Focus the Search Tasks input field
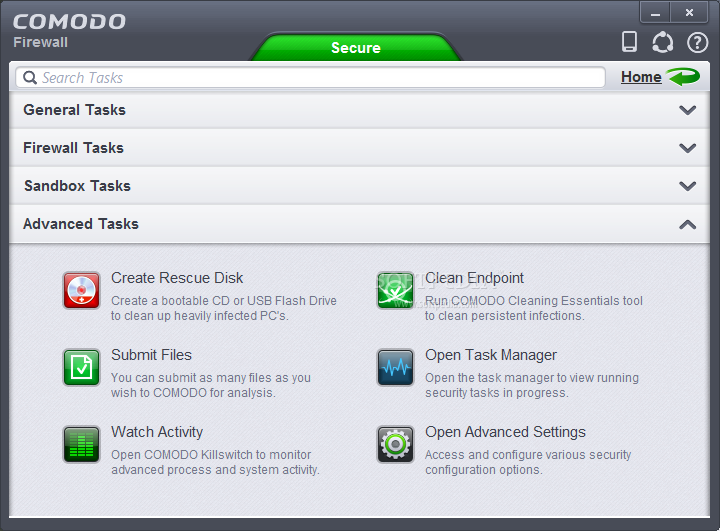720x531 pixels. [x=310, y=78]
